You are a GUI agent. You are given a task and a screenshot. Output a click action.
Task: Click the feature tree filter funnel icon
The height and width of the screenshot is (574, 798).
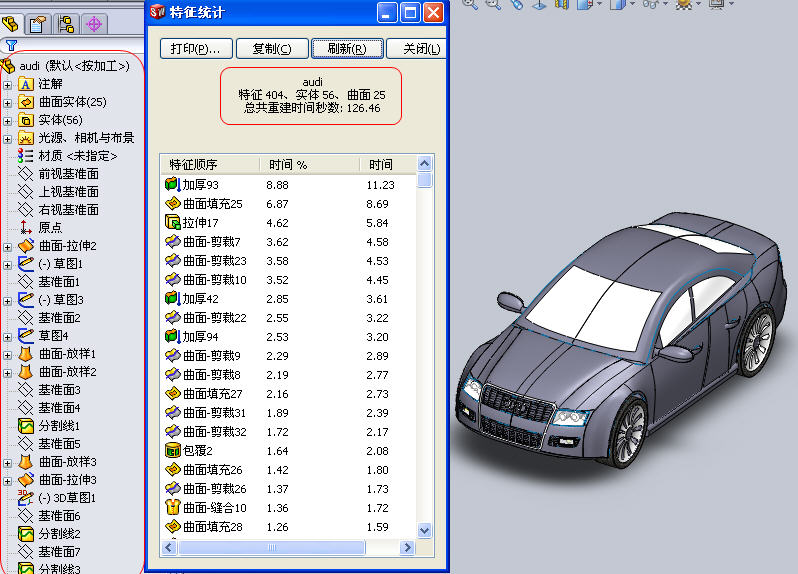coord(11,45)
